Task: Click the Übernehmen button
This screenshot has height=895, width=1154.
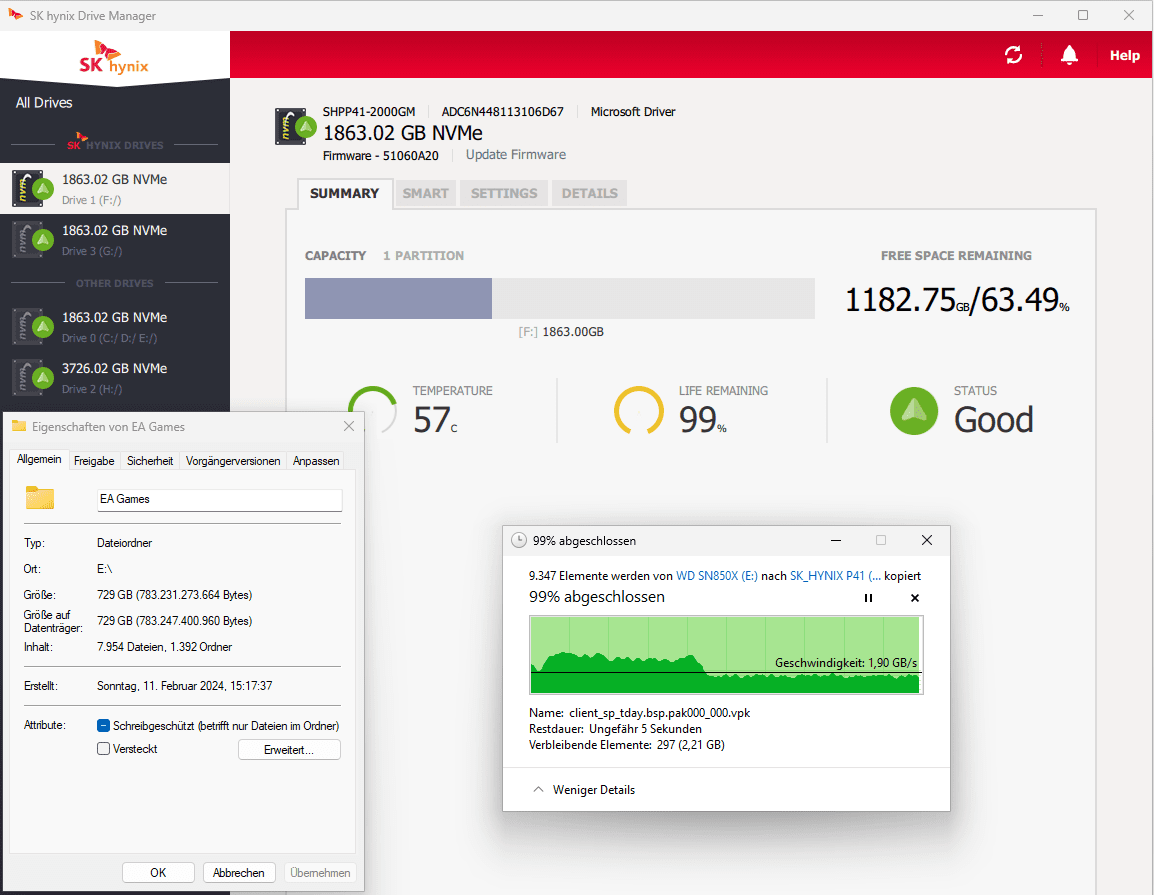Action: point(320,873)
